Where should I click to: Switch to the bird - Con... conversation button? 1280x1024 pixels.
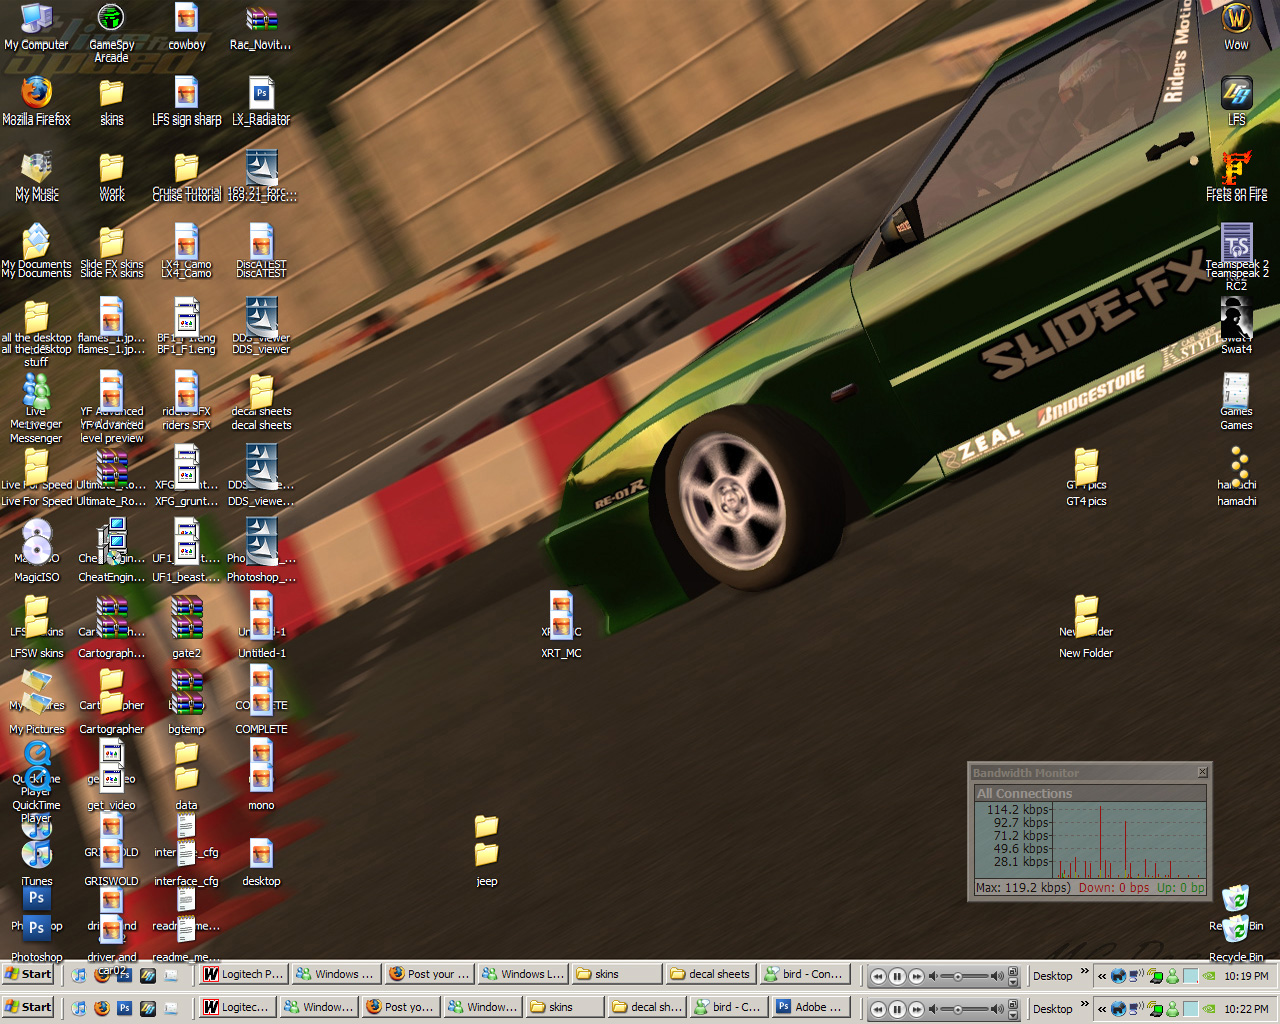804,974
